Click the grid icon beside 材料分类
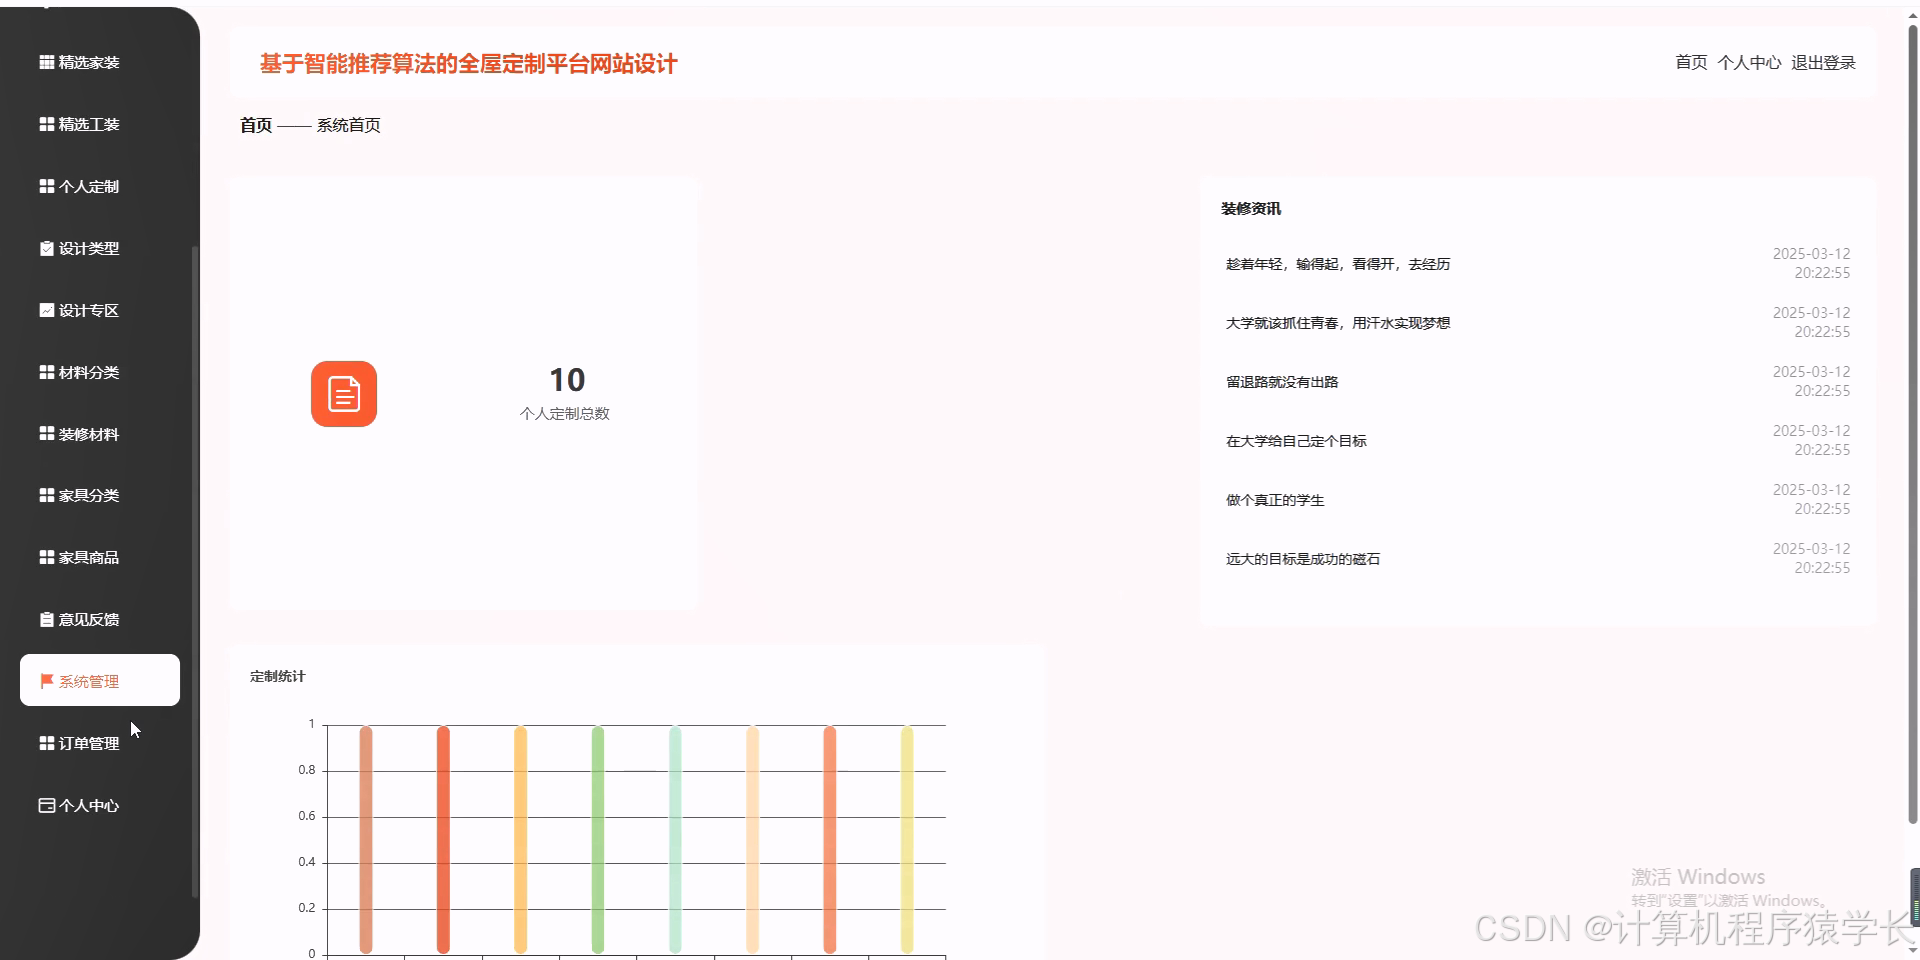Image resolution: width=1920 pixels, height=960 pixels. coord(47,372)
